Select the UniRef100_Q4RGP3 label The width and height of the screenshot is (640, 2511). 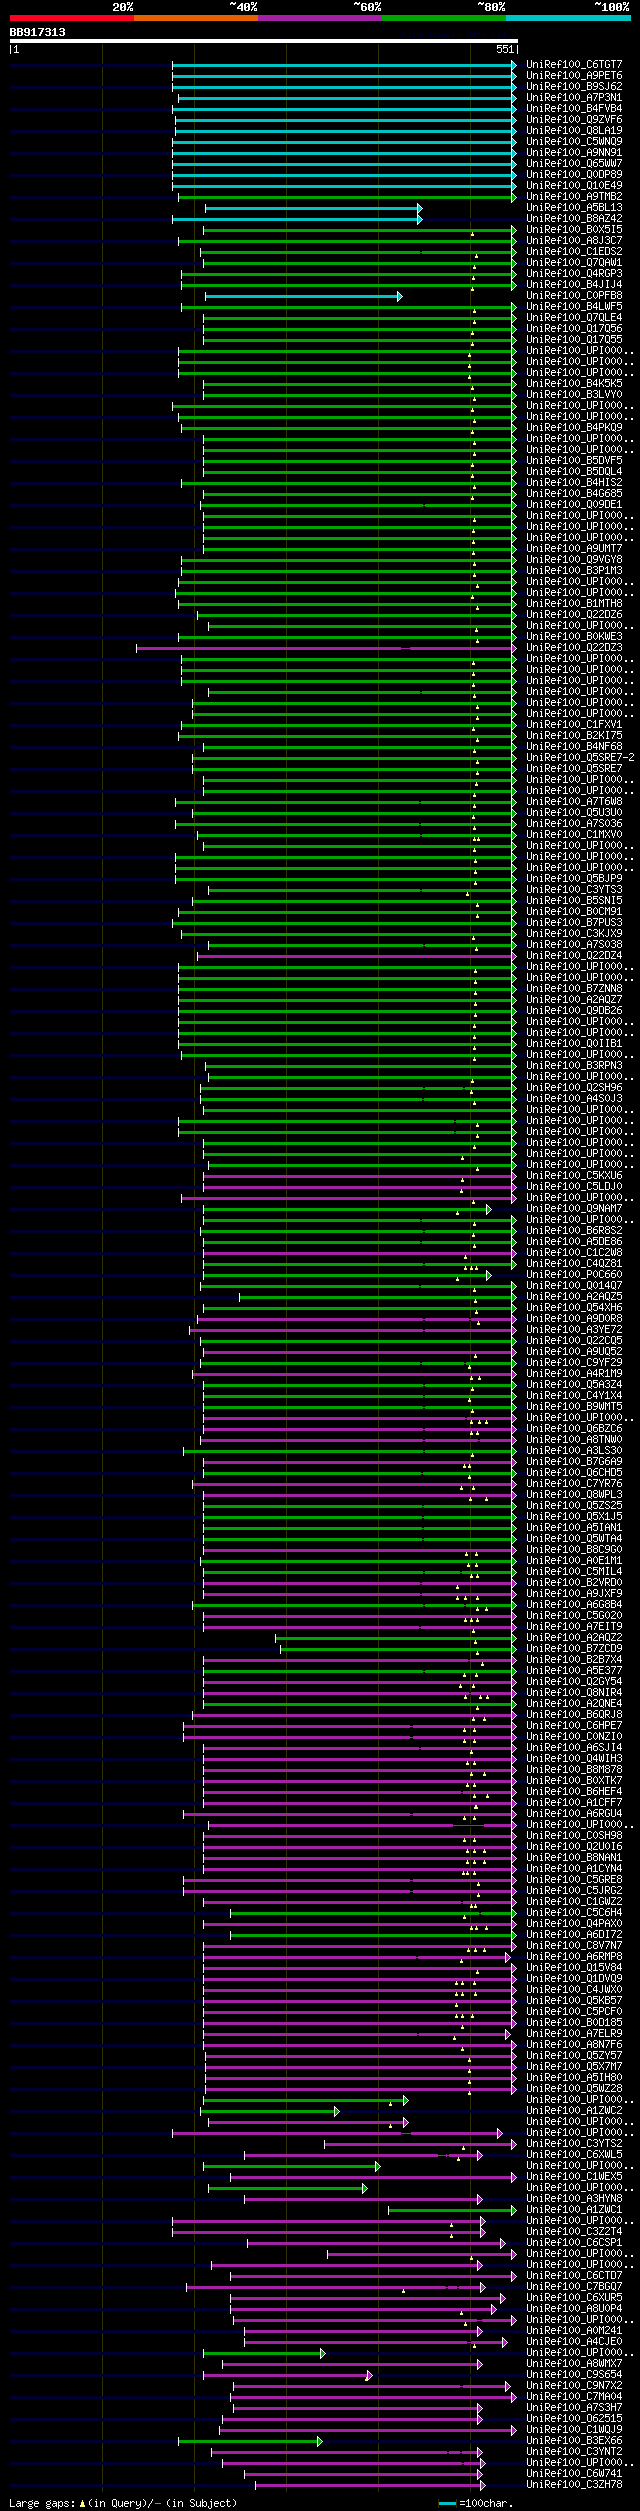574,274
